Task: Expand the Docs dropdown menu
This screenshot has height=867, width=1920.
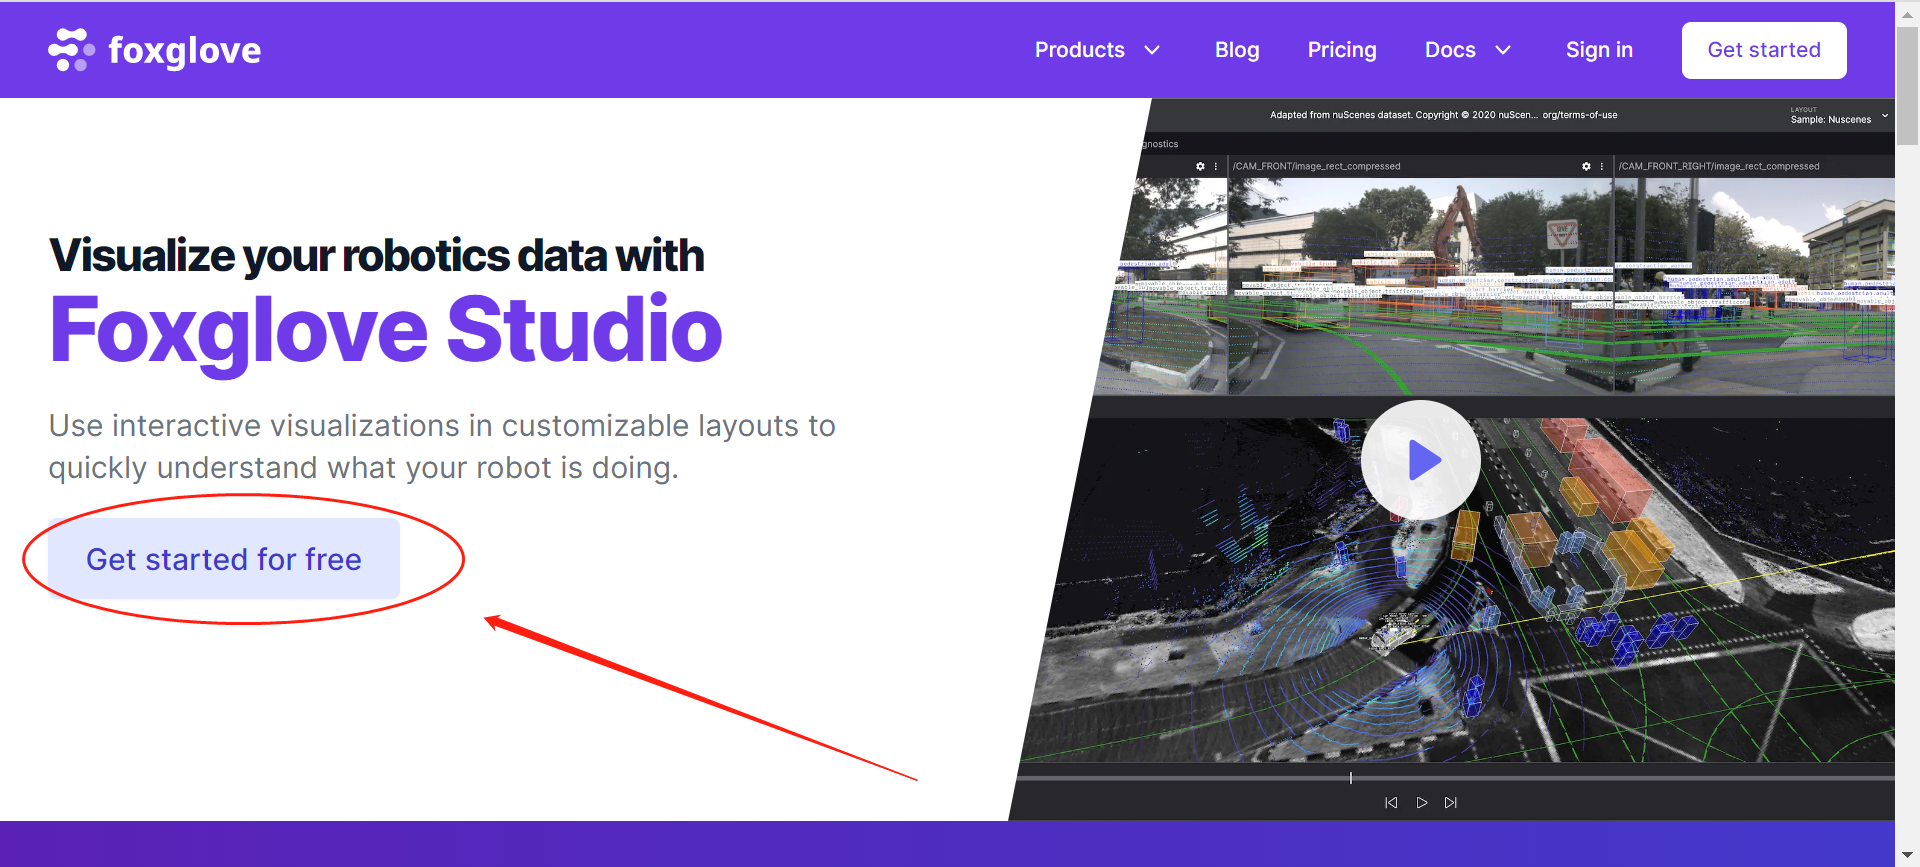Action: 1467,50
